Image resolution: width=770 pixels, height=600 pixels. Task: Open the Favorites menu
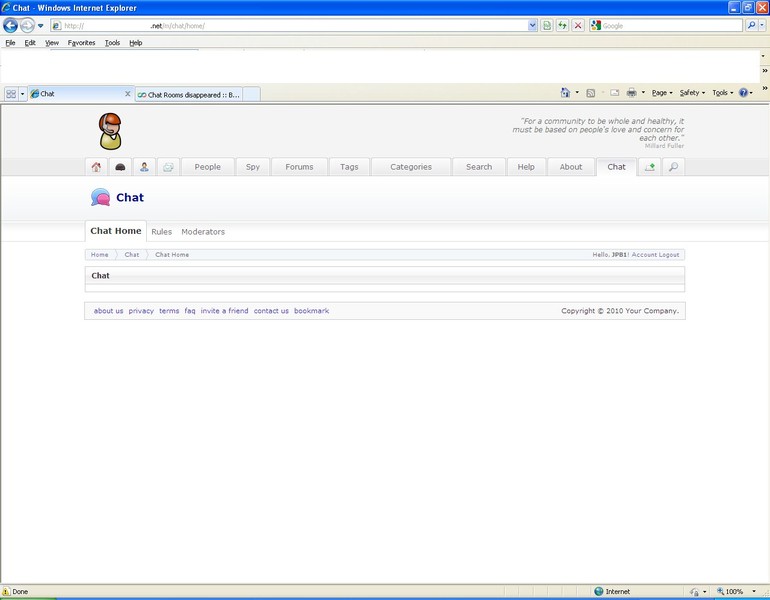(82, 43)
